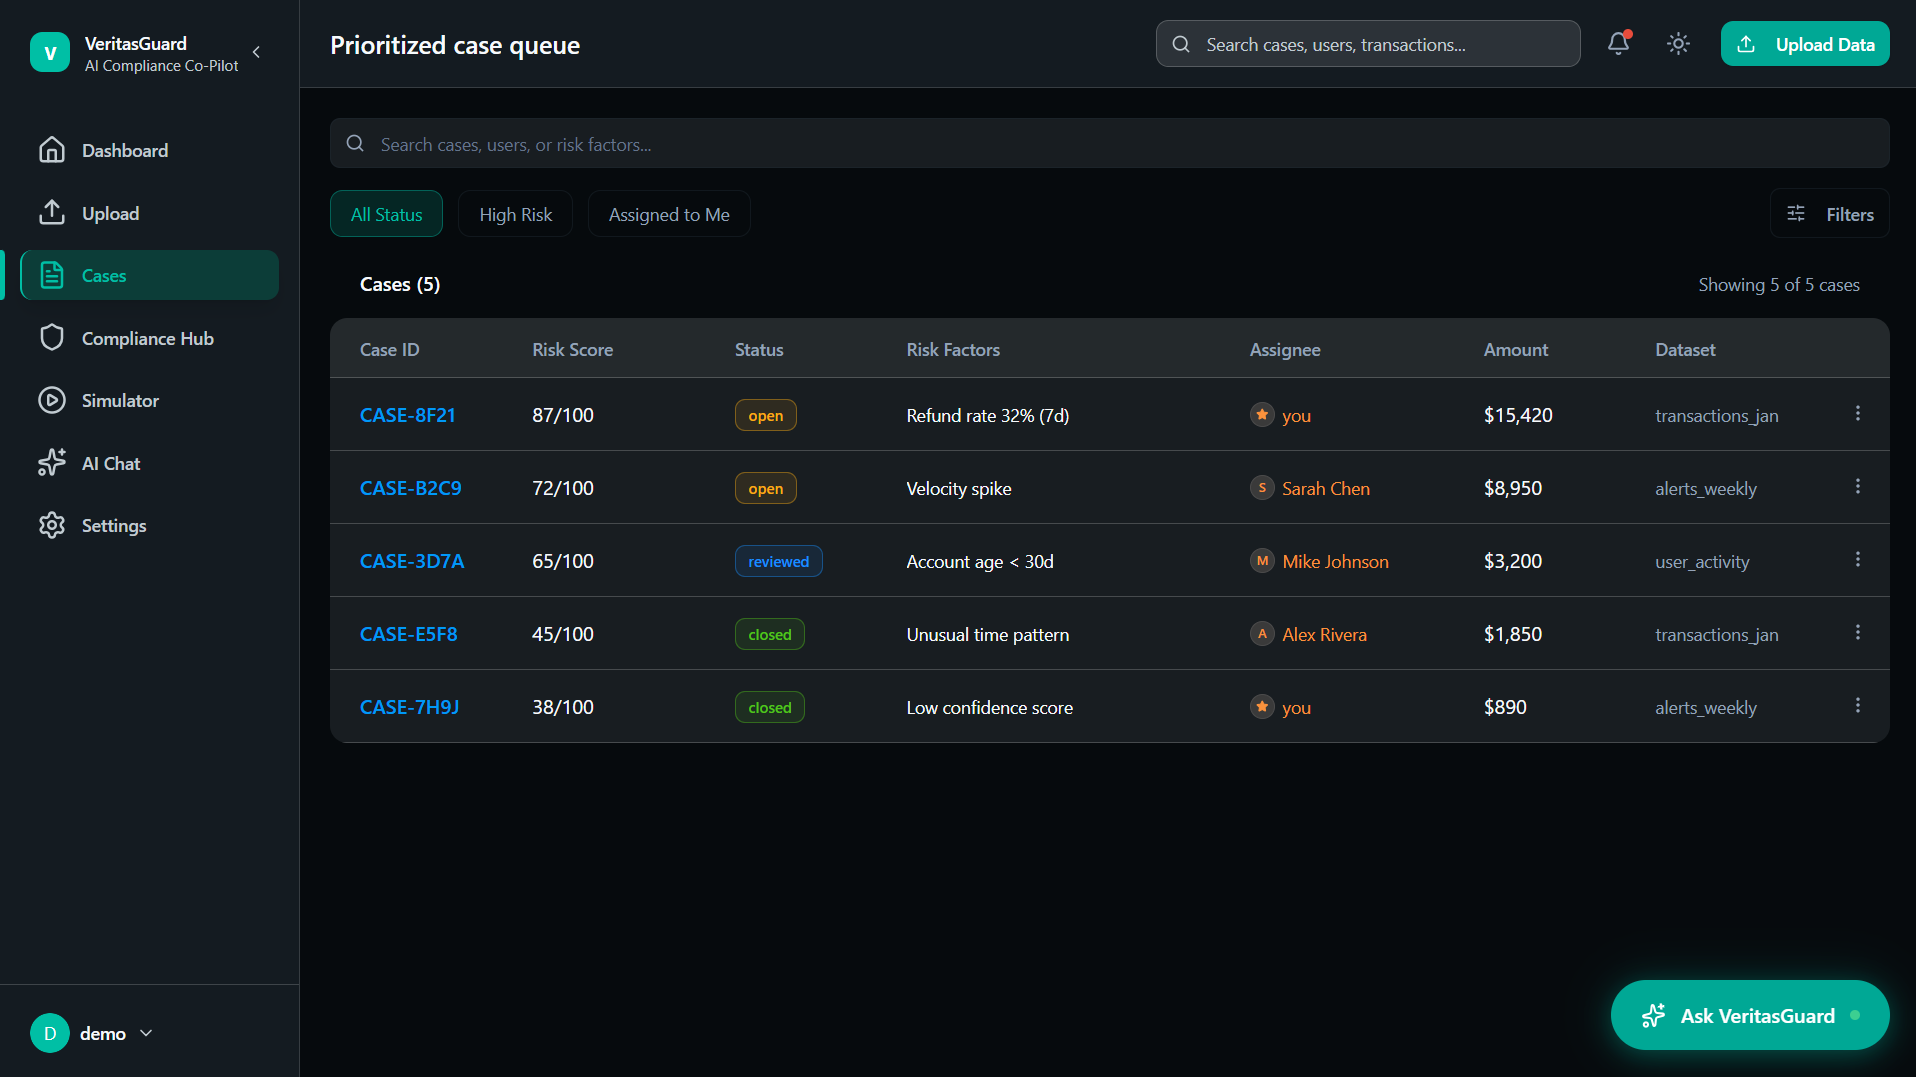The width and height of the screenshot is (1916, 1077).
Task: Open the Ask VeritasGuard assistant
Action: coord(1750,1015)
